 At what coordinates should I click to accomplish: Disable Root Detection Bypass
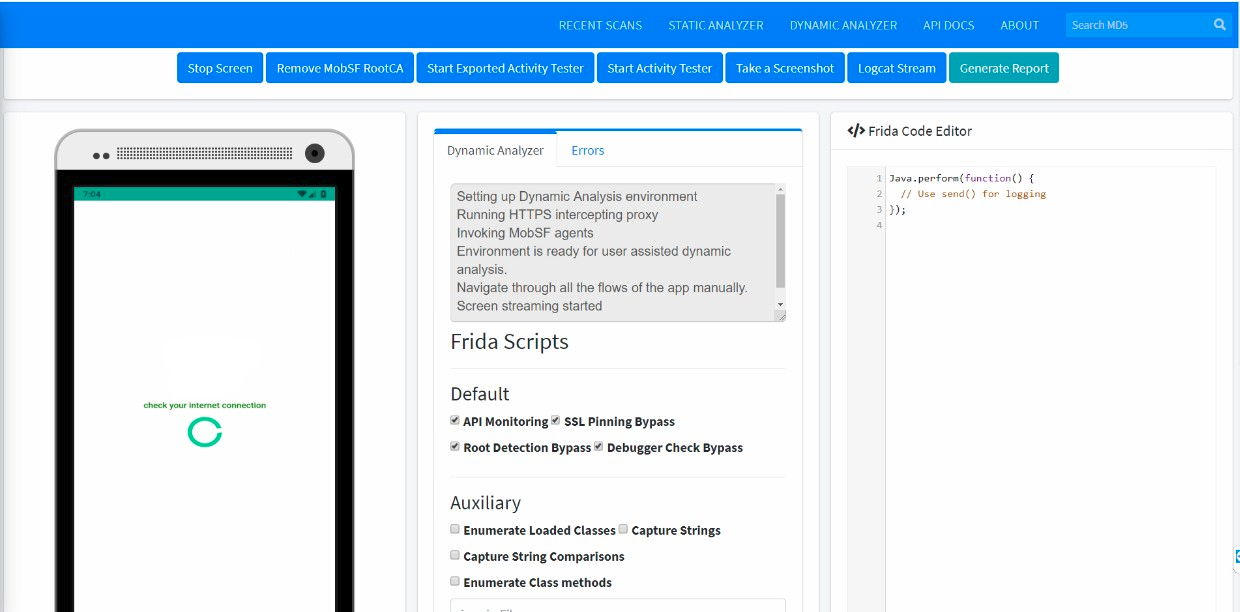click(x=454, y=446)
